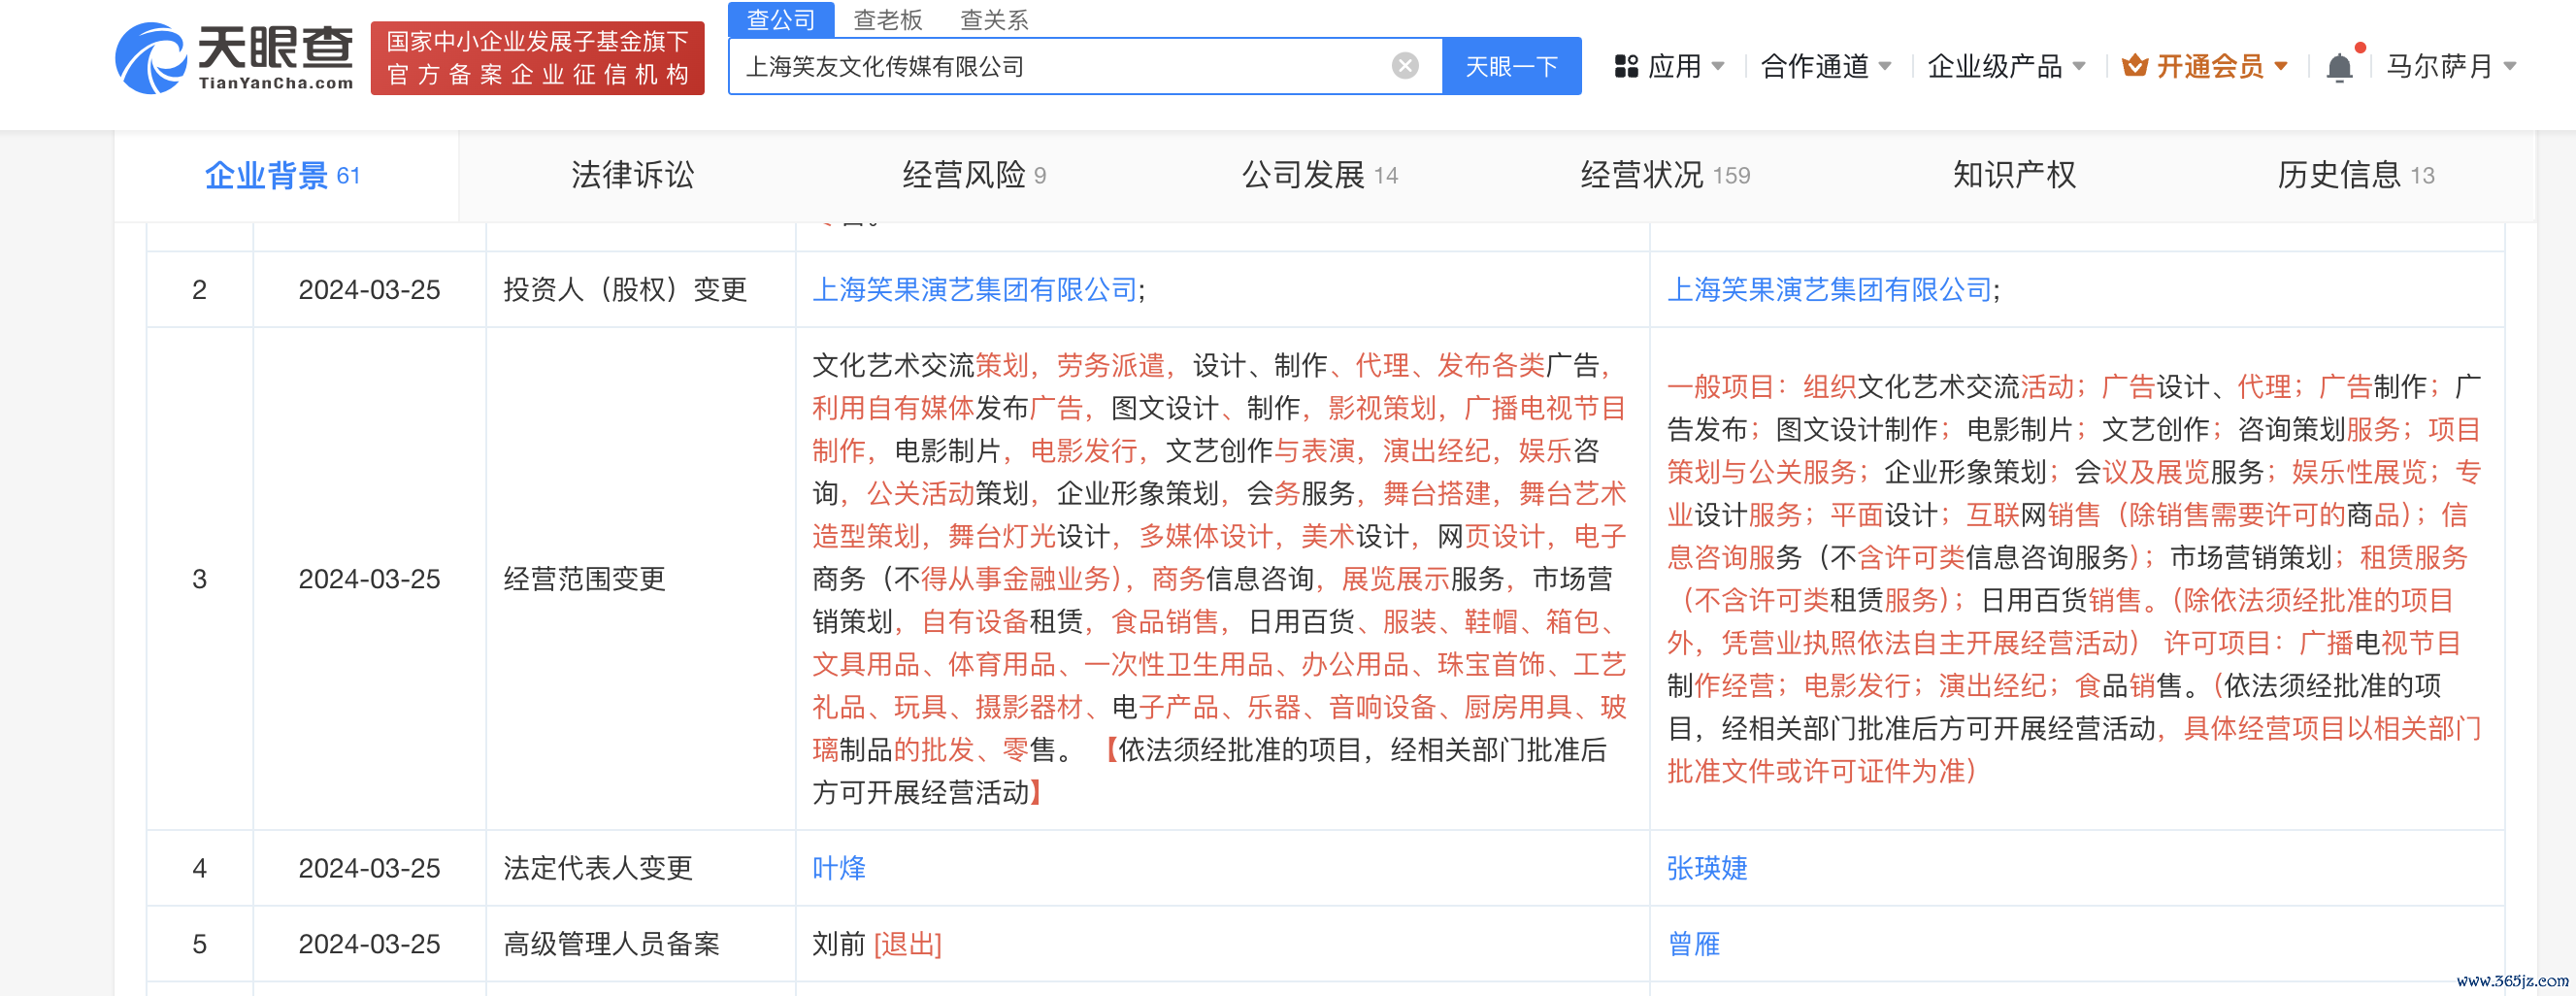Switch to the 查关系 search tab
Screen dimensions: 2576x996
(993, 19)
